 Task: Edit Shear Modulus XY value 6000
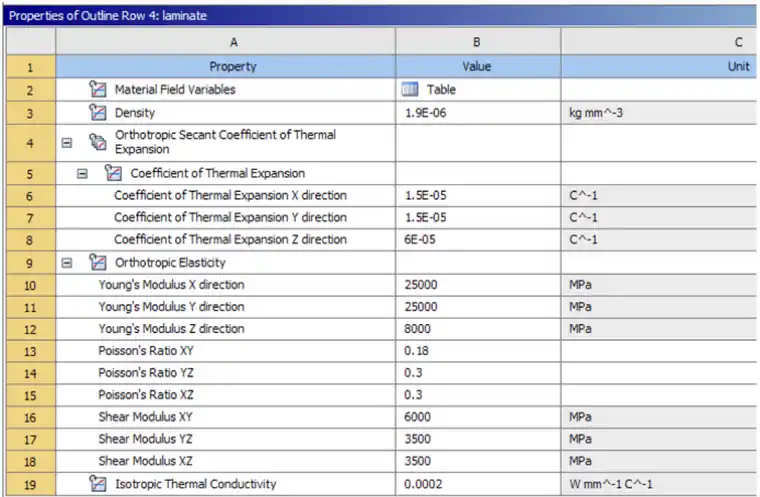(x=478, y=417)
